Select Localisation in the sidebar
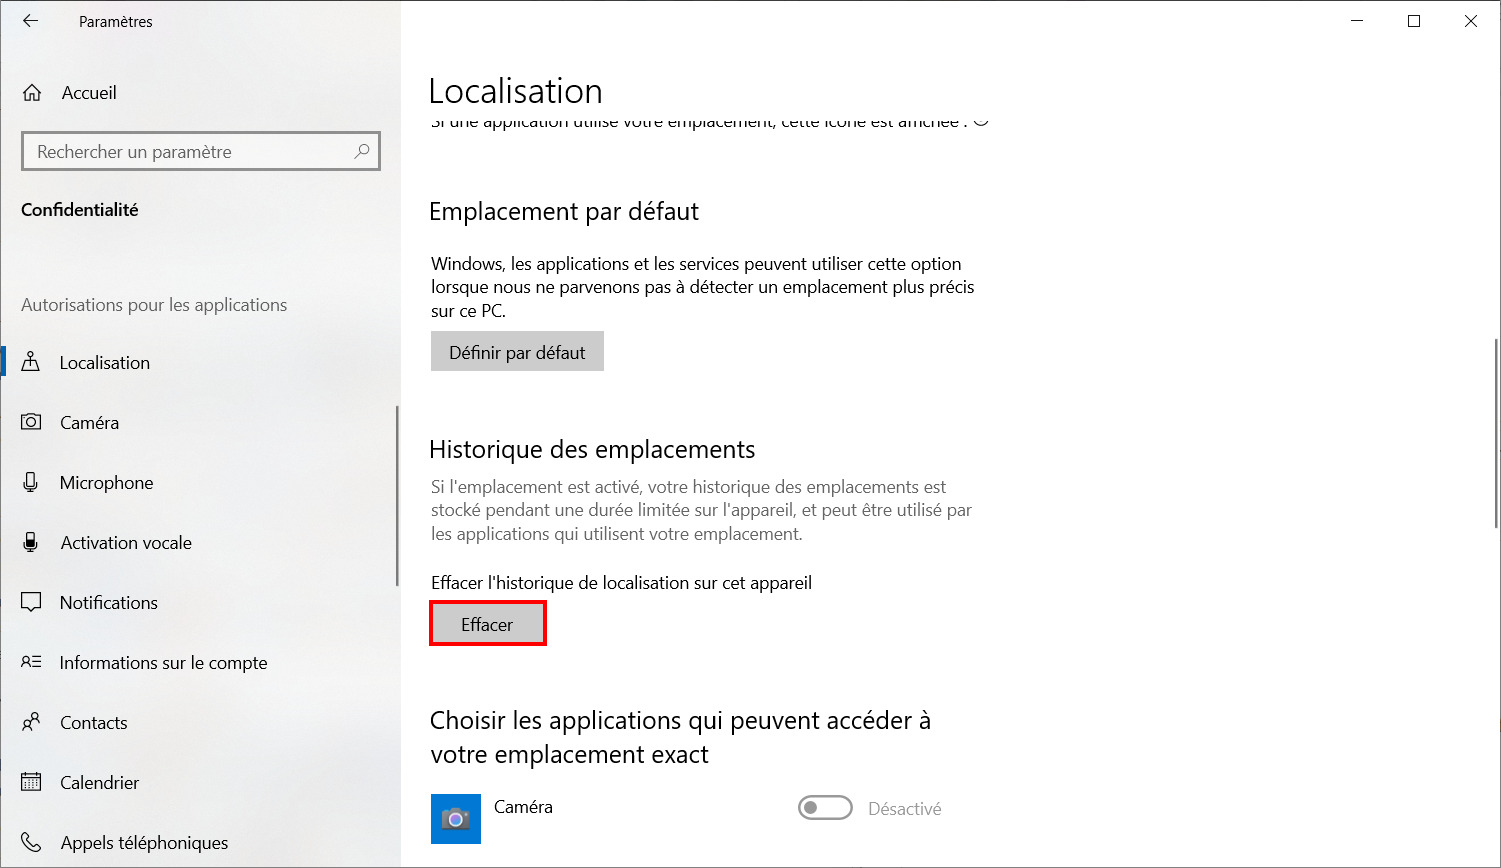This screenshot has height=868, width=1501. 200,362
